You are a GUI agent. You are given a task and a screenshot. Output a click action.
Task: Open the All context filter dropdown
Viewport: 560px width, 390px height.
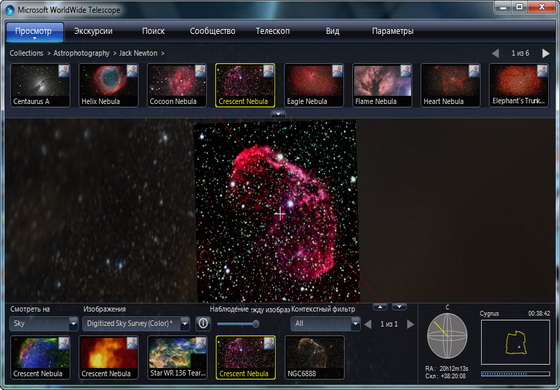[325, 324]
